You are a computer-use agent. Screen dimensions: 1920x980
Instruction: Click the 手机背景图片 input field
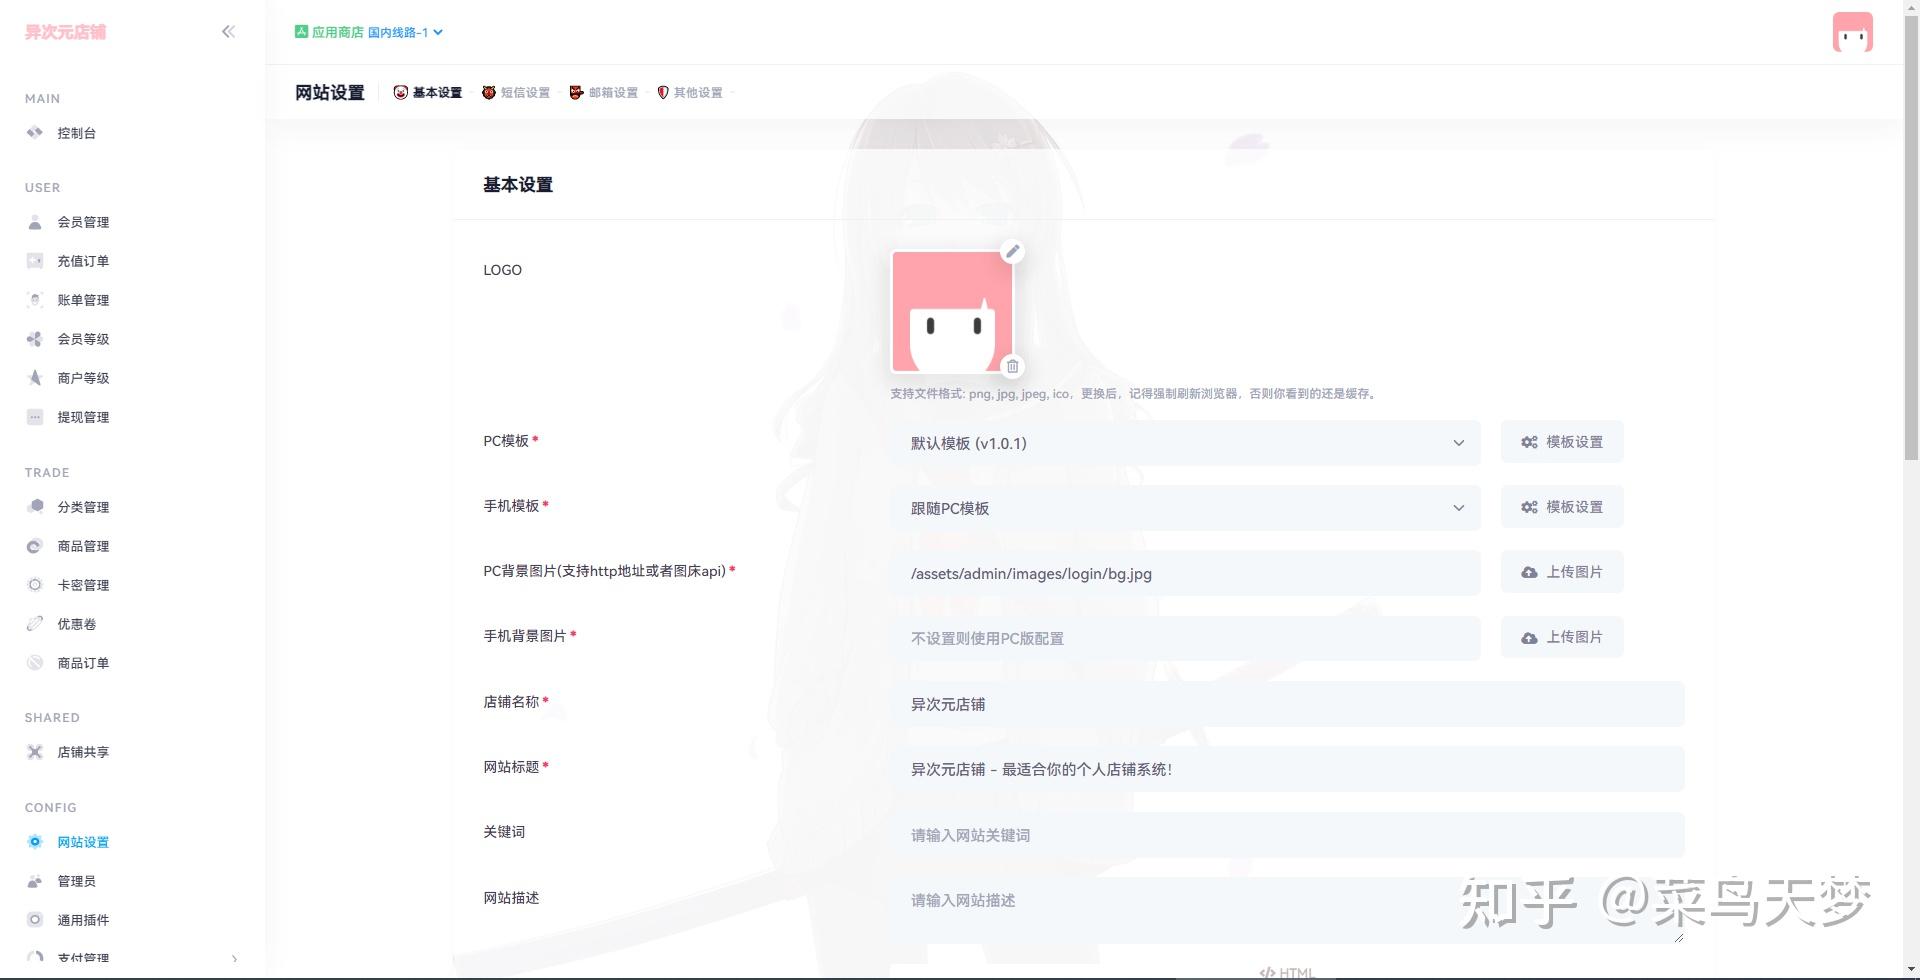click(x=1185, y=638)
